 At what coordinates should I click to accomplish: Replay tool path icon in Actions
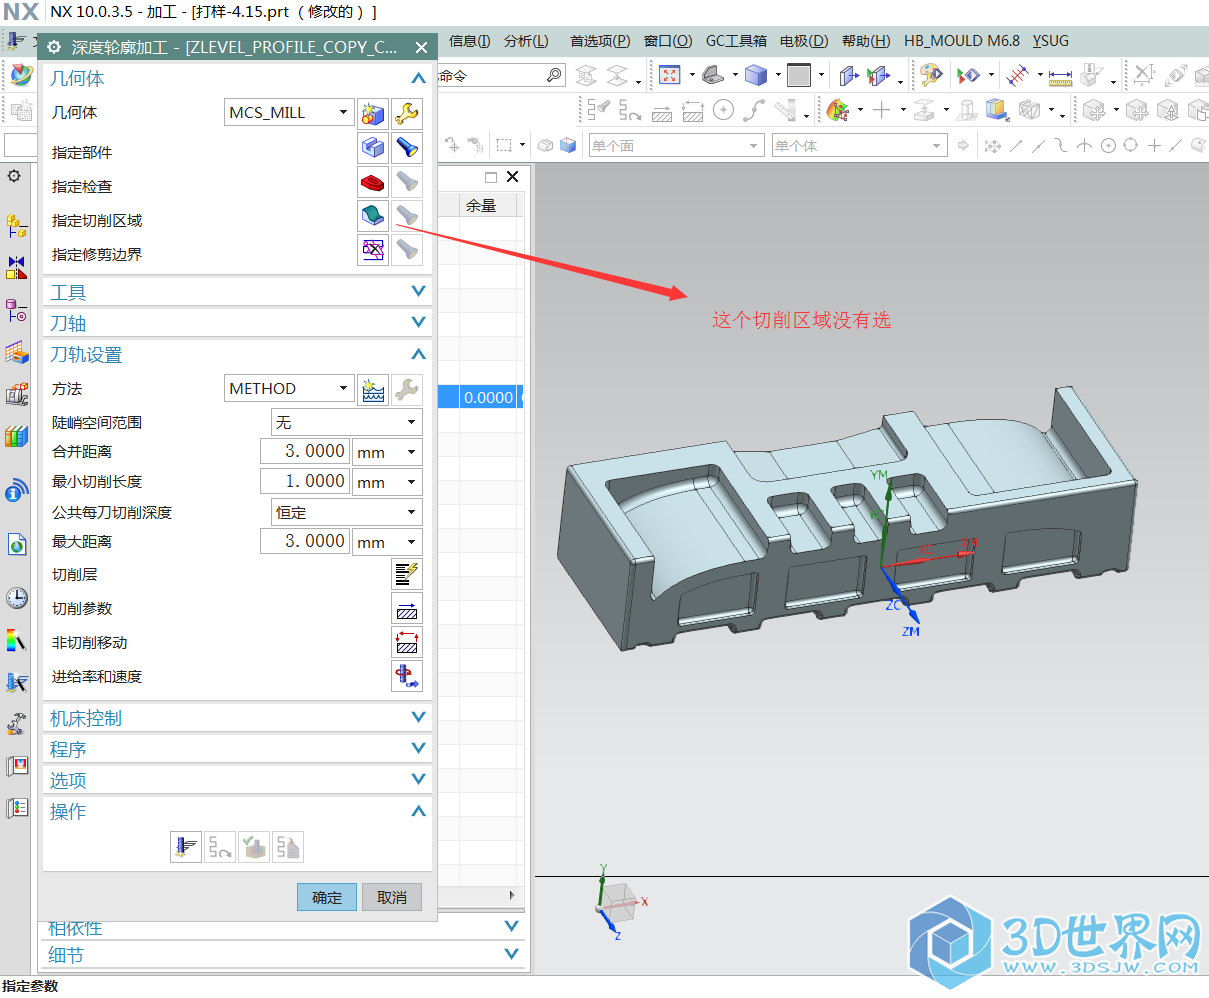click(220, 847)
